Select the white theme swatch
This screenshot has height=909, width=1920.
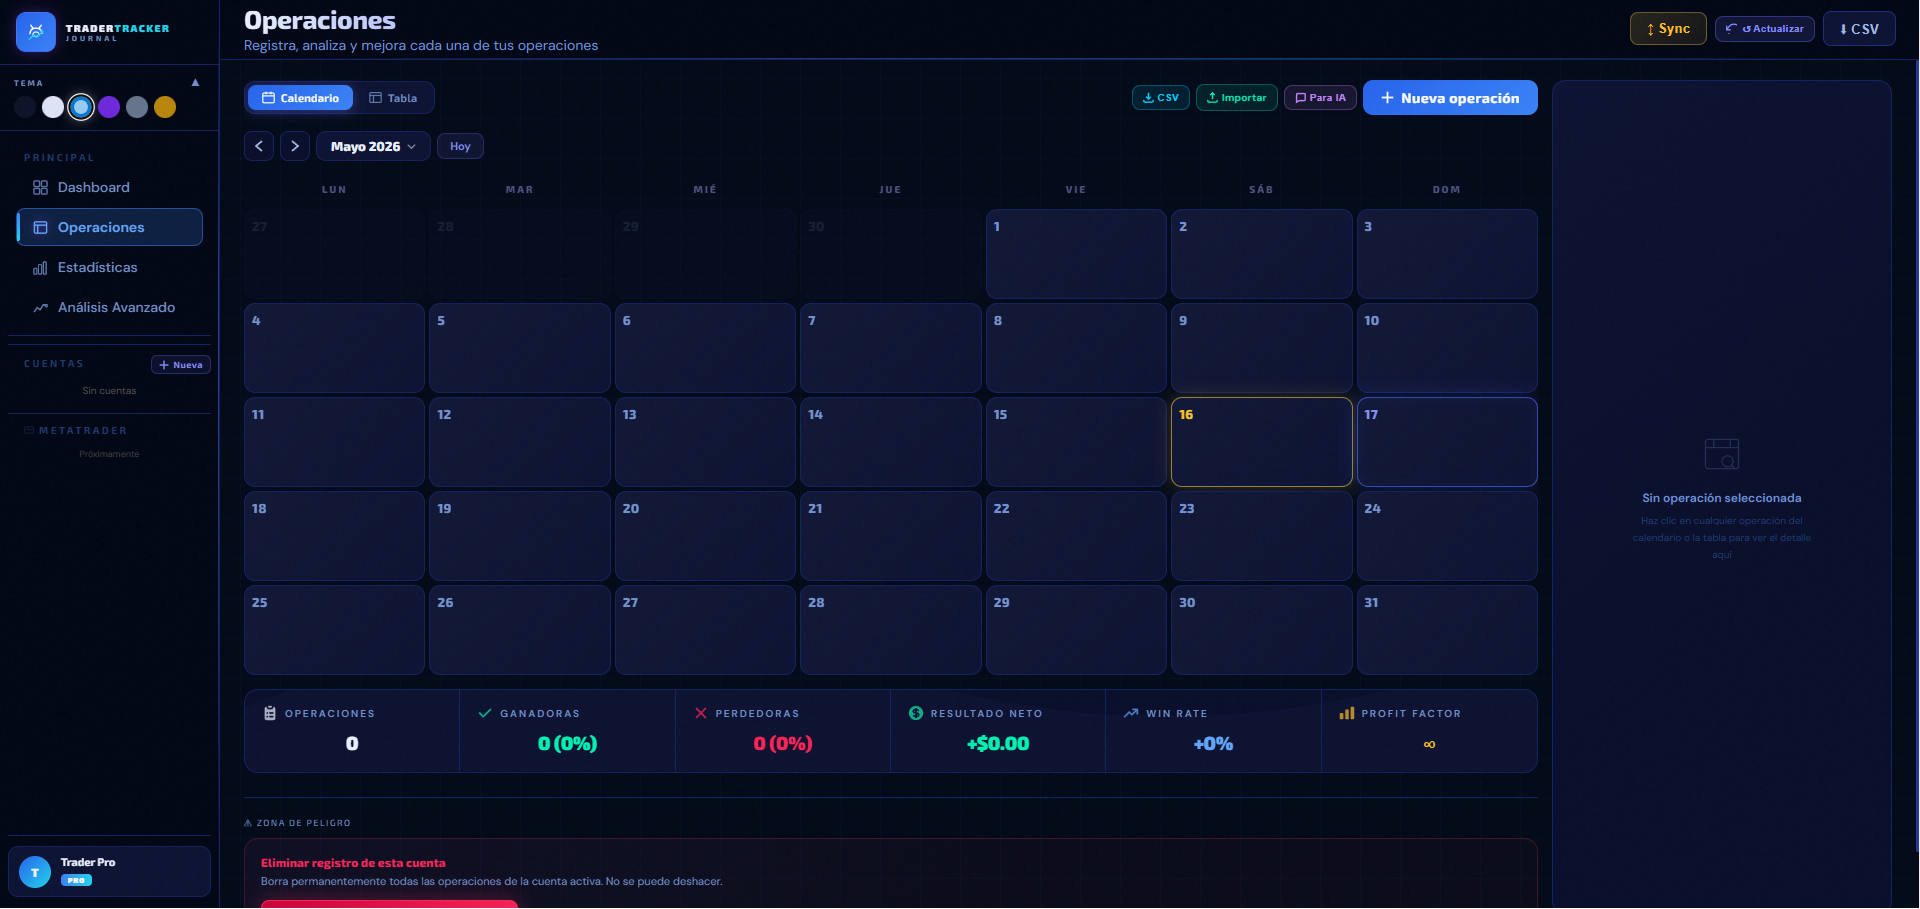pyautogui.click(x=53, y=107)
